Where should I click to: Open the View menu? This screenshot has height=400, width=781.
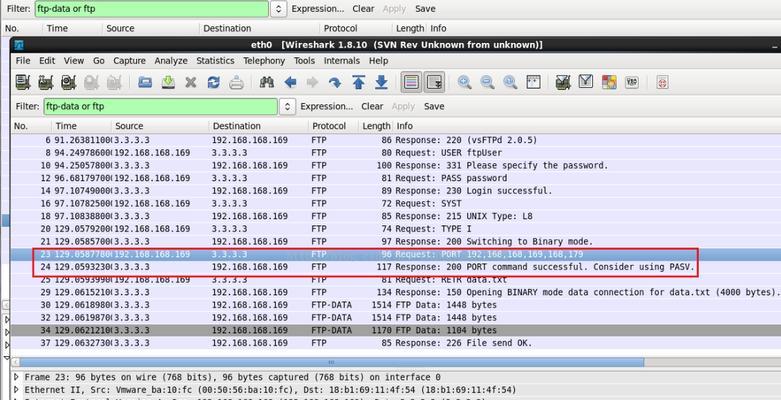[x=74, y=61]
